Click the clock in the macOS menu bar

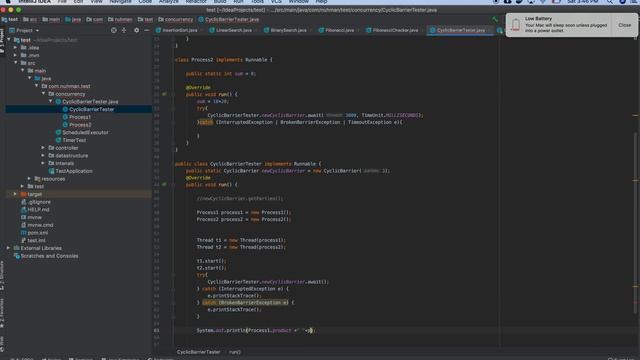click(582, 2)
